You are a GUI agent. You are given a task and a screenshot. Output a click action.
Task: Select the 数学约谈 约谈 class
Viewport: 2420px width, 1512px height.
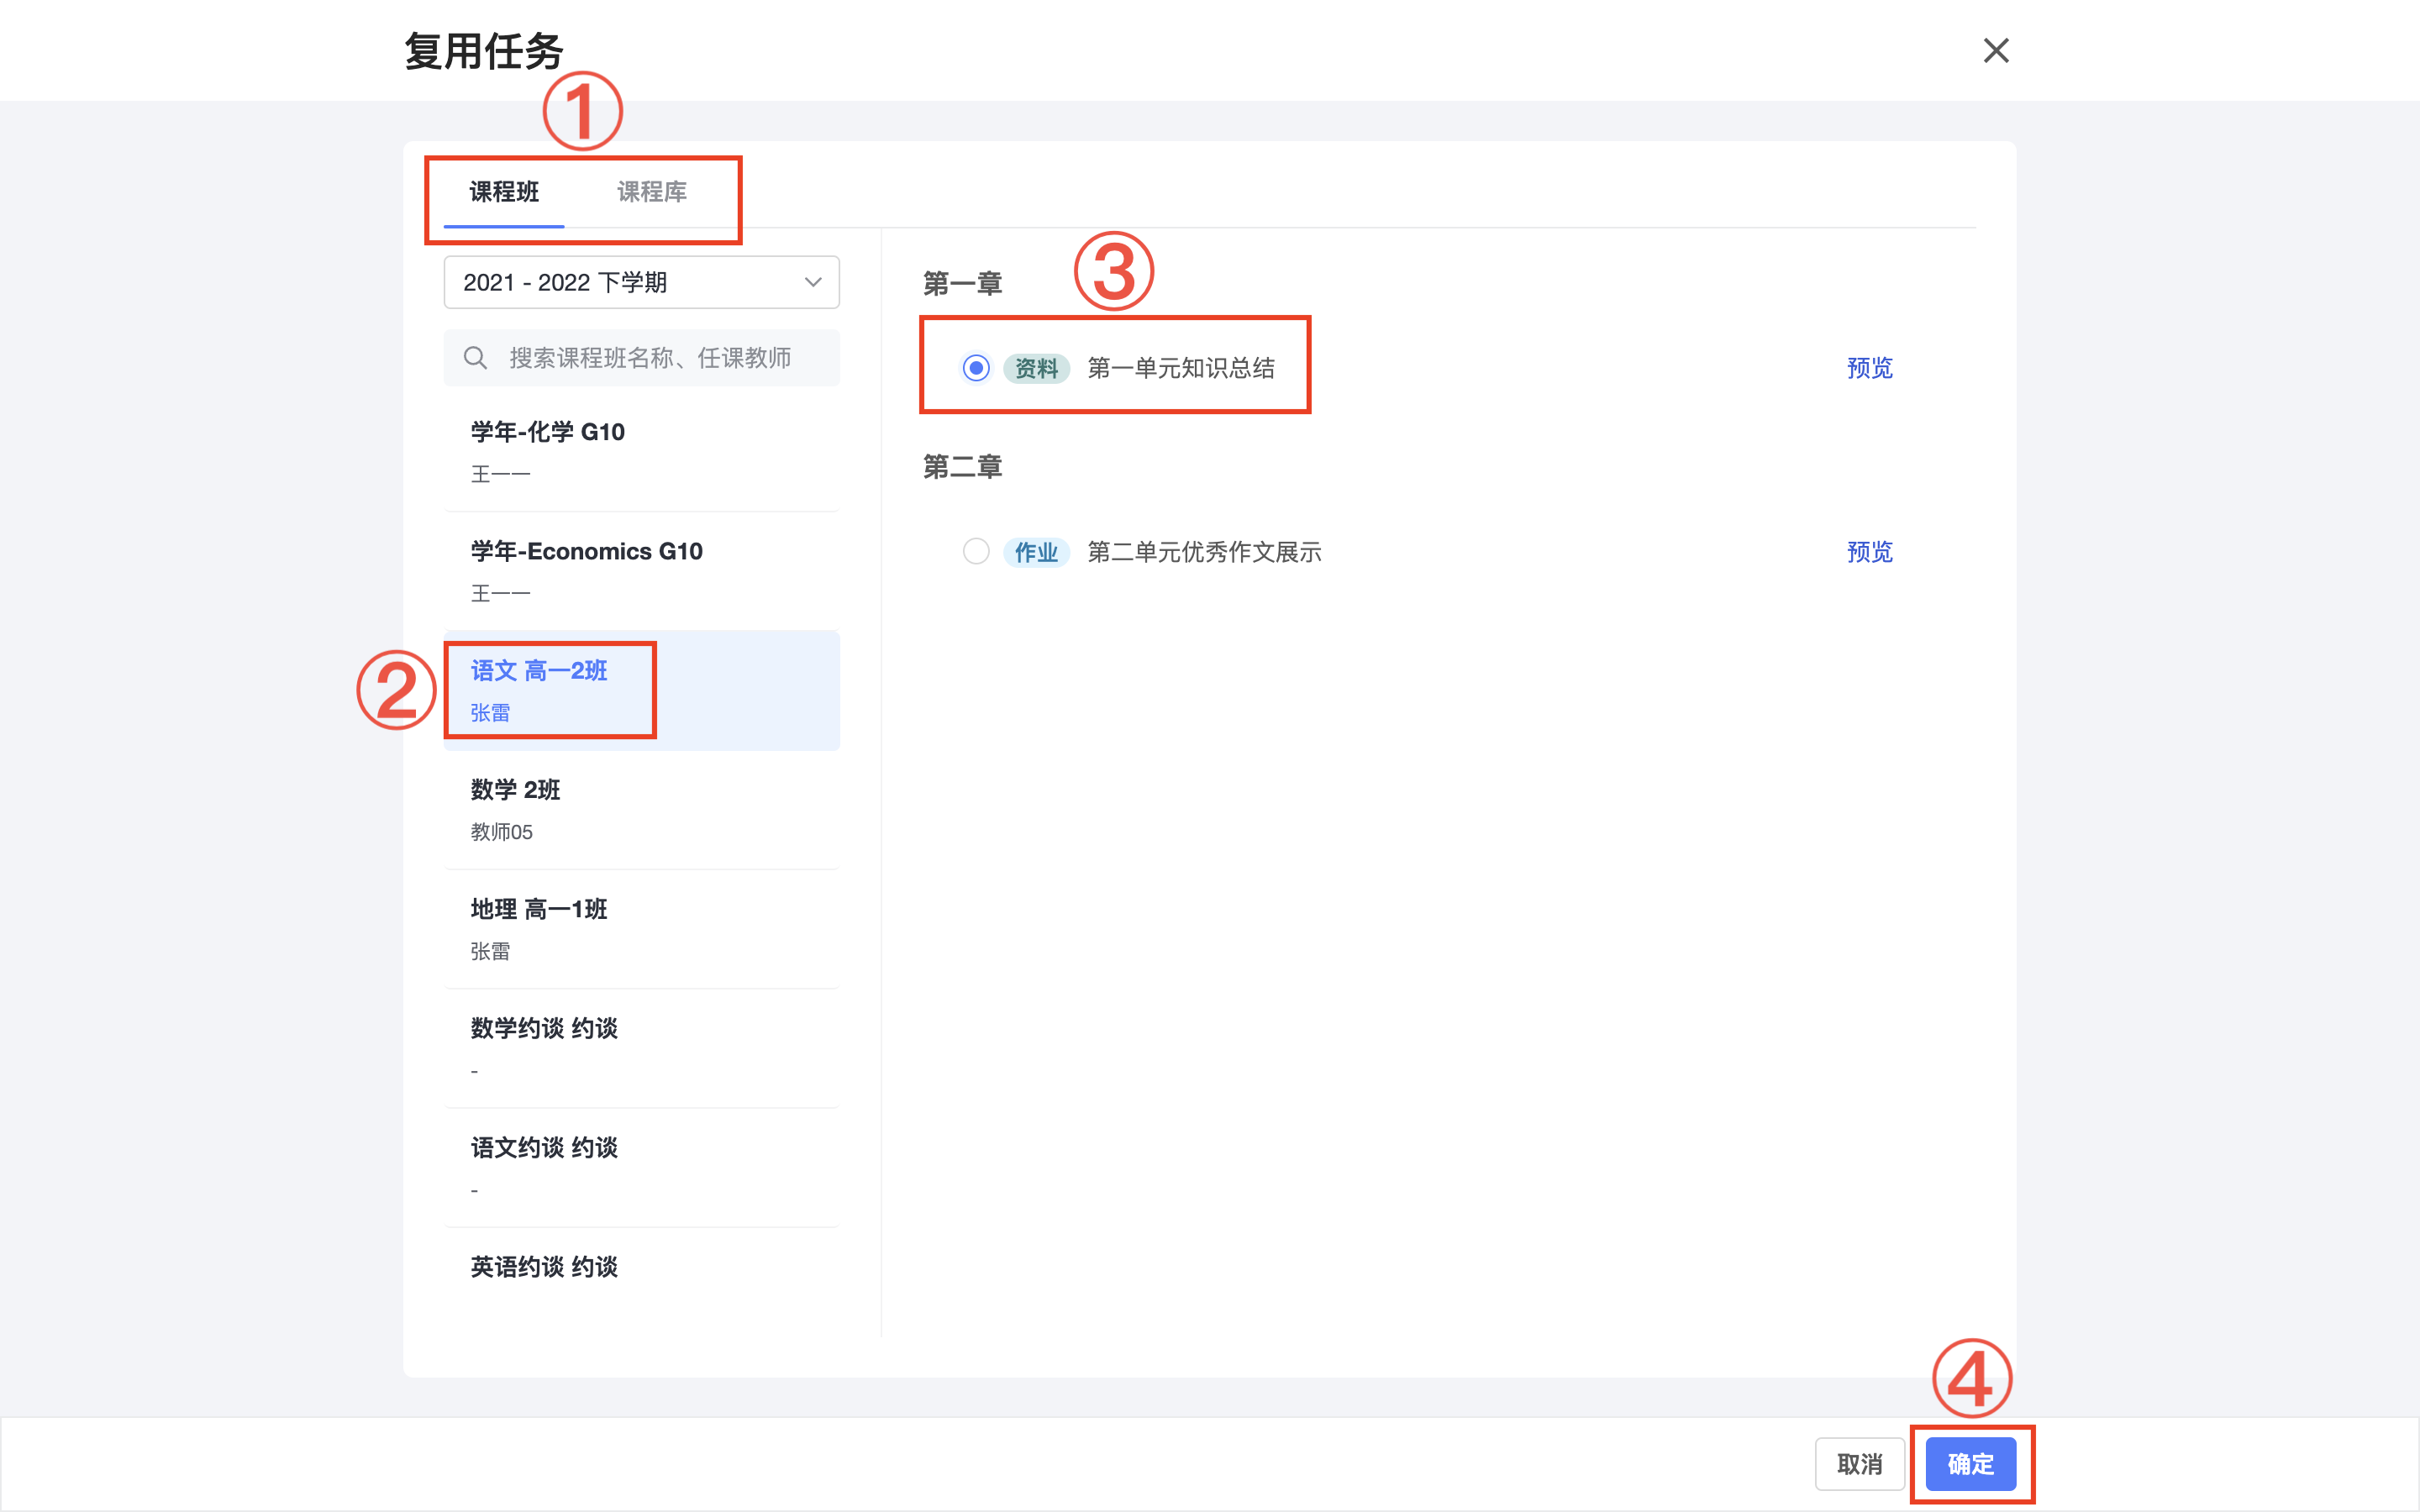click(x=641, y=1048)
